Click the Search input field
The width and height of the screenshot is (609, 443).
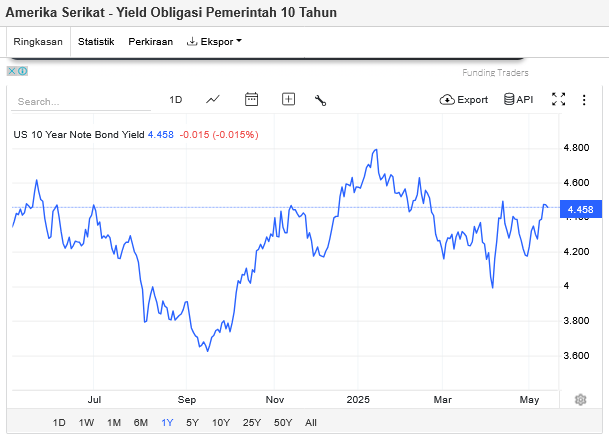tap(80, 101)
